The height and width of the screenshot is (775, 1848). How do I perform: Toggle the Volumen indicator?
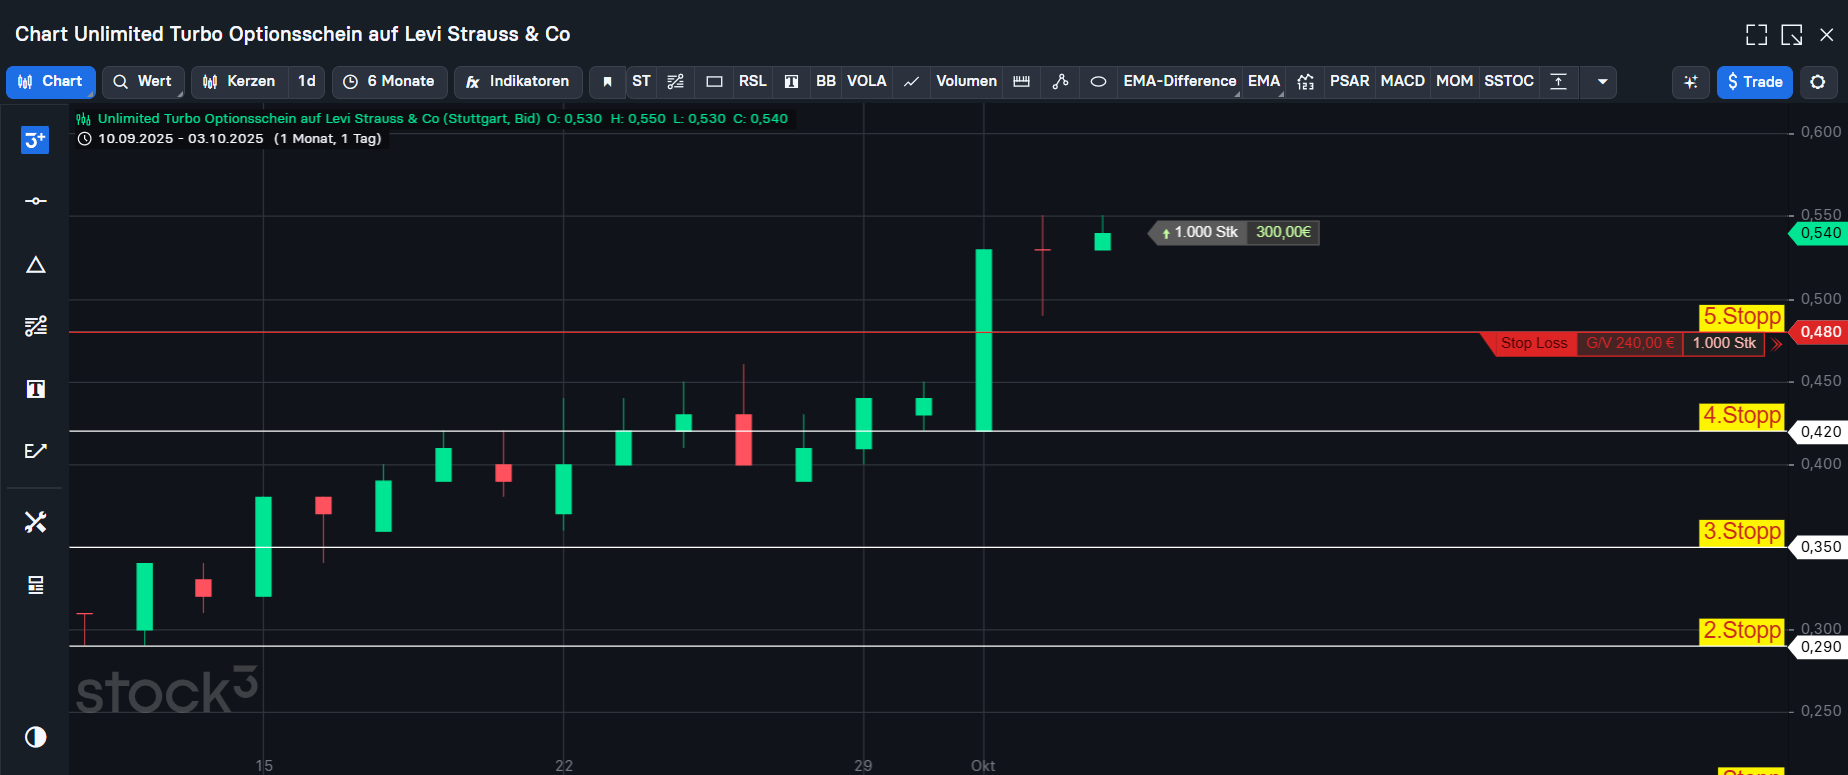[x=966, y=82]
